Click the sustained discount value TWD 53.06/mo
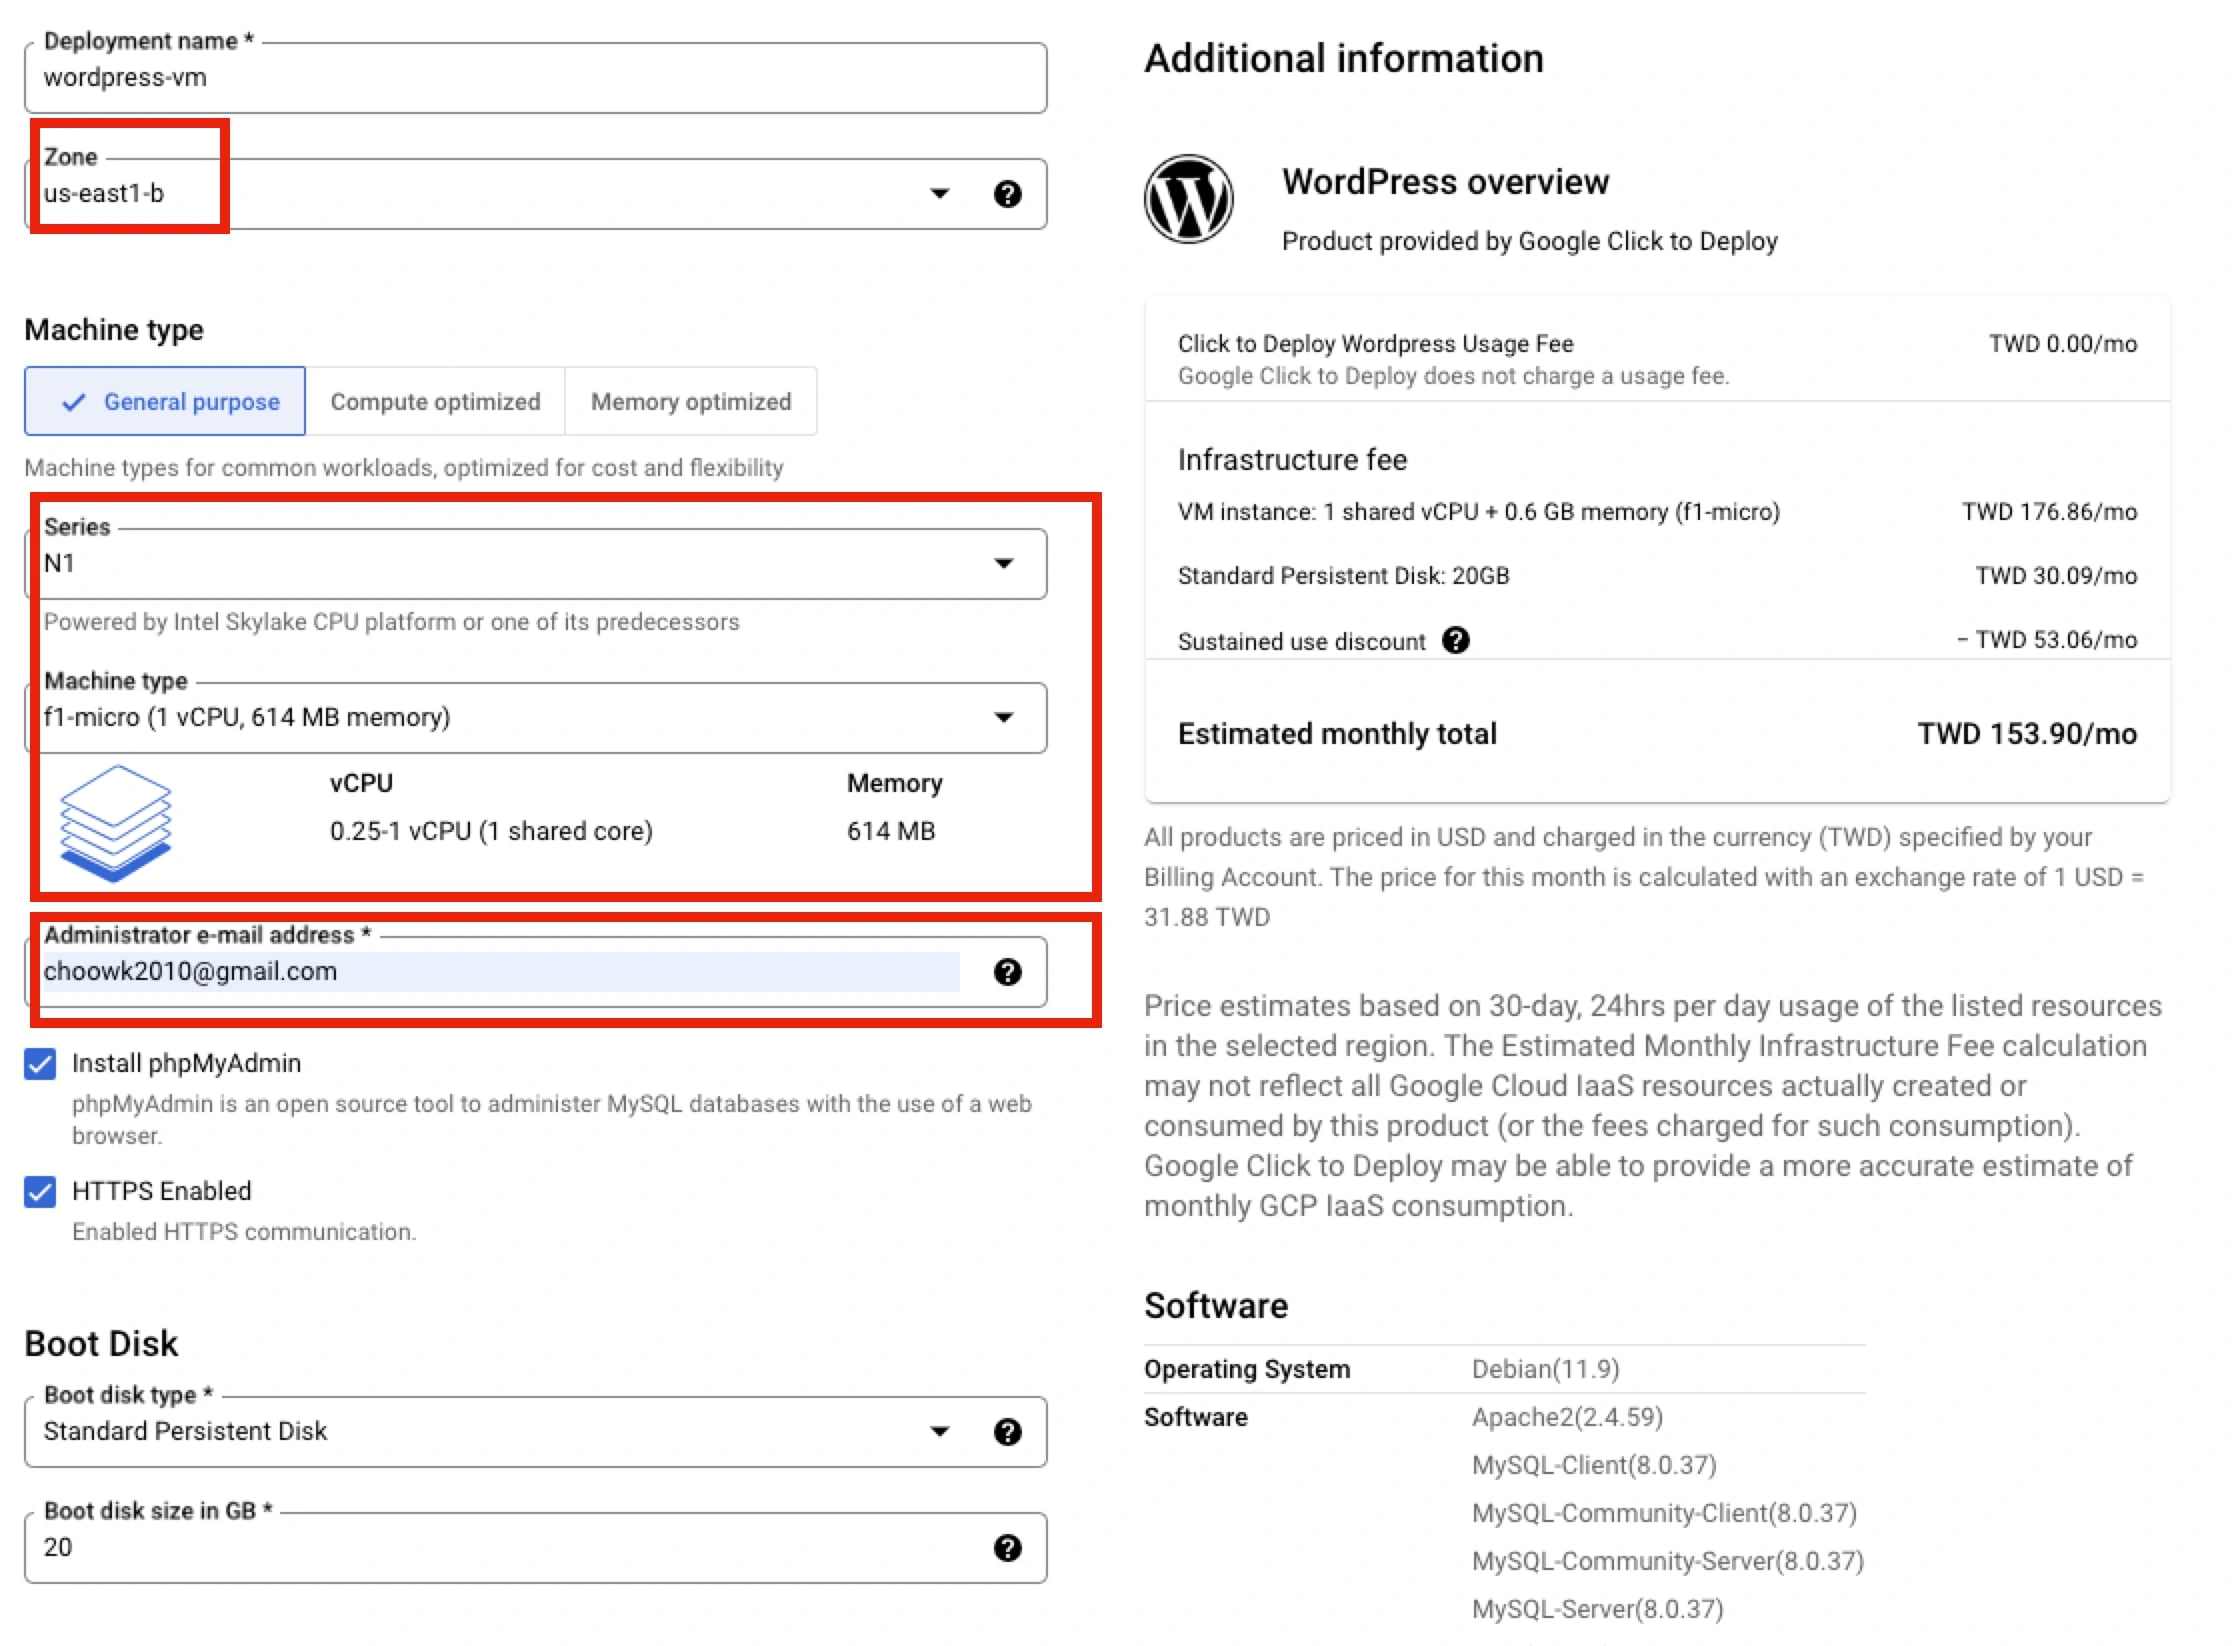Viewport: 2240px width, 1646px height. [2047, 640]
